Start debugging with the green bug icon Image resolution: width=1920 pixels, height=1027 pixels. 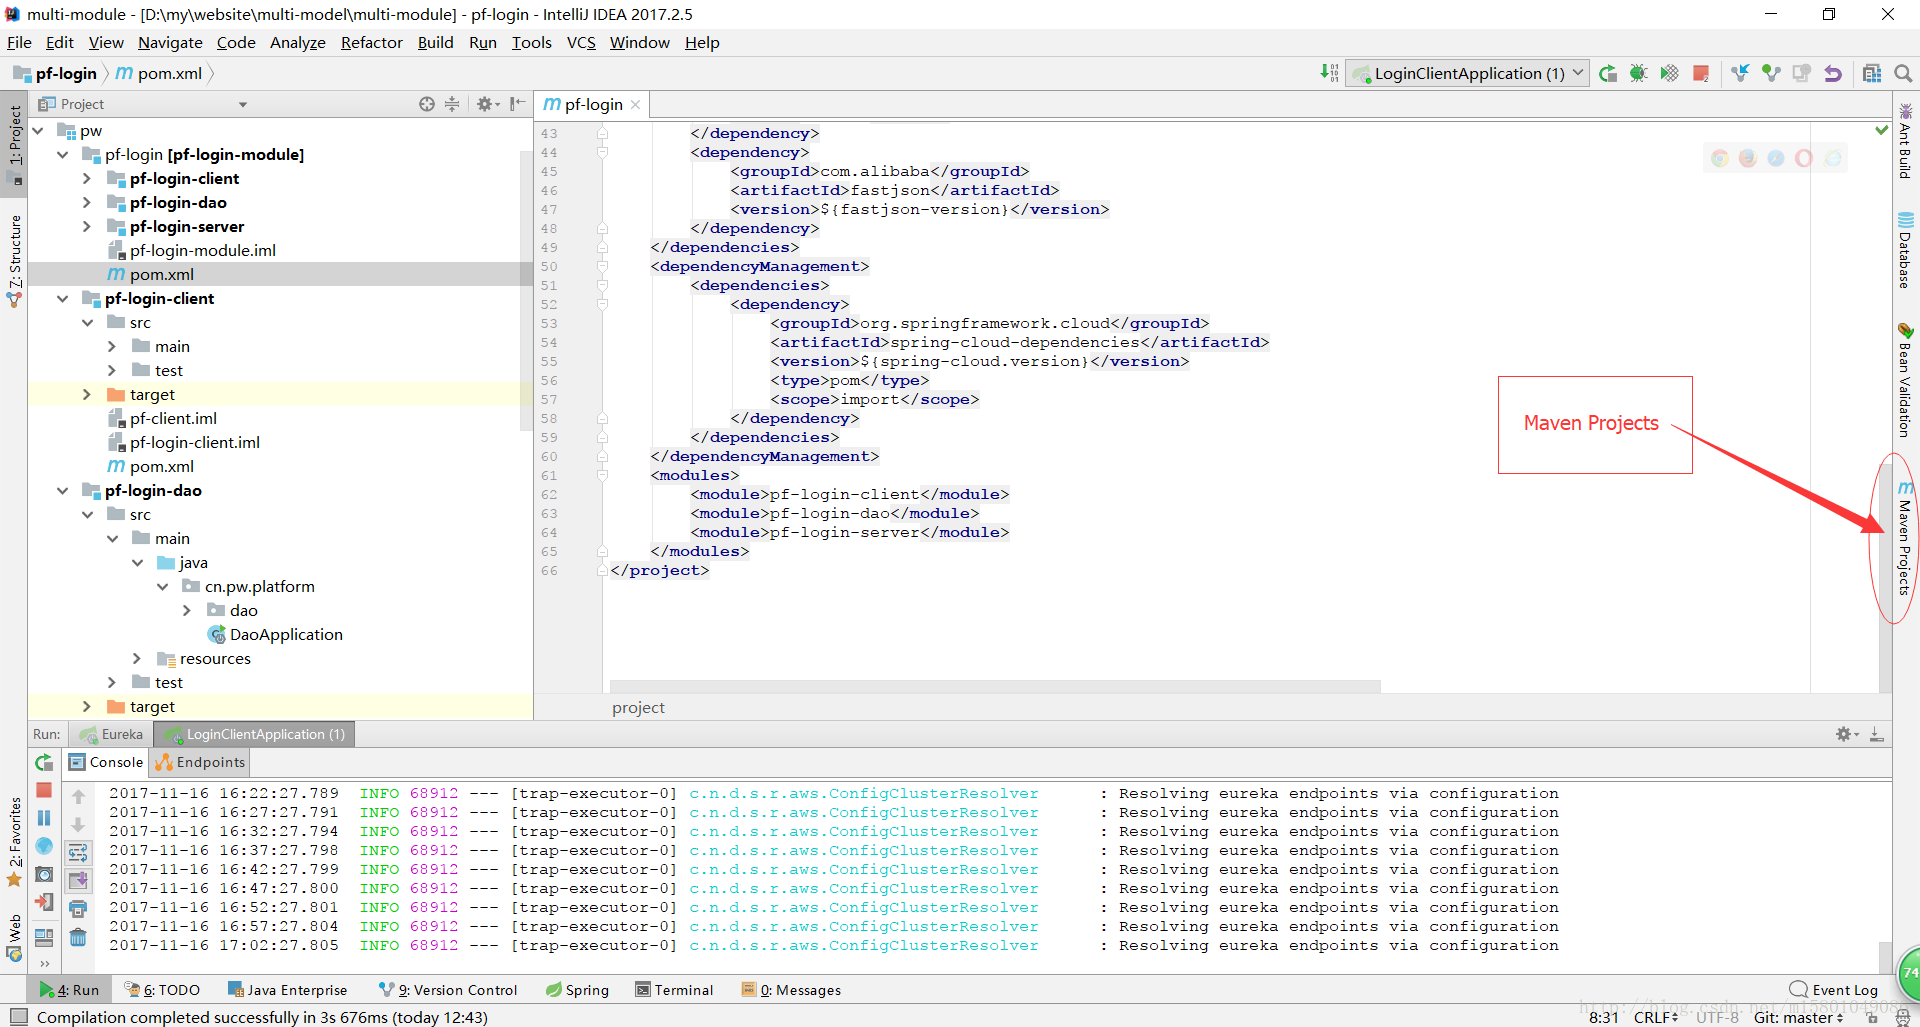(1638, 73)
